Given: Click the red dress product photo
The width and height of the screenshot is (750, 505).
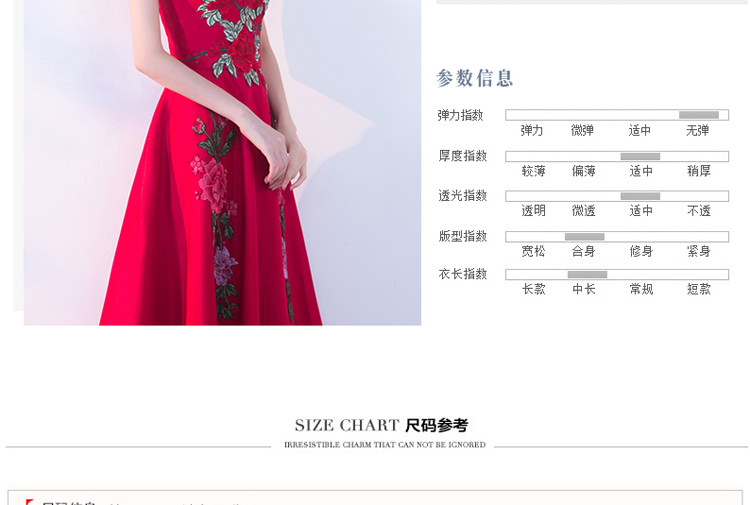Looking at the screenshot, I should pyautogui.click(x=222, y=163).
